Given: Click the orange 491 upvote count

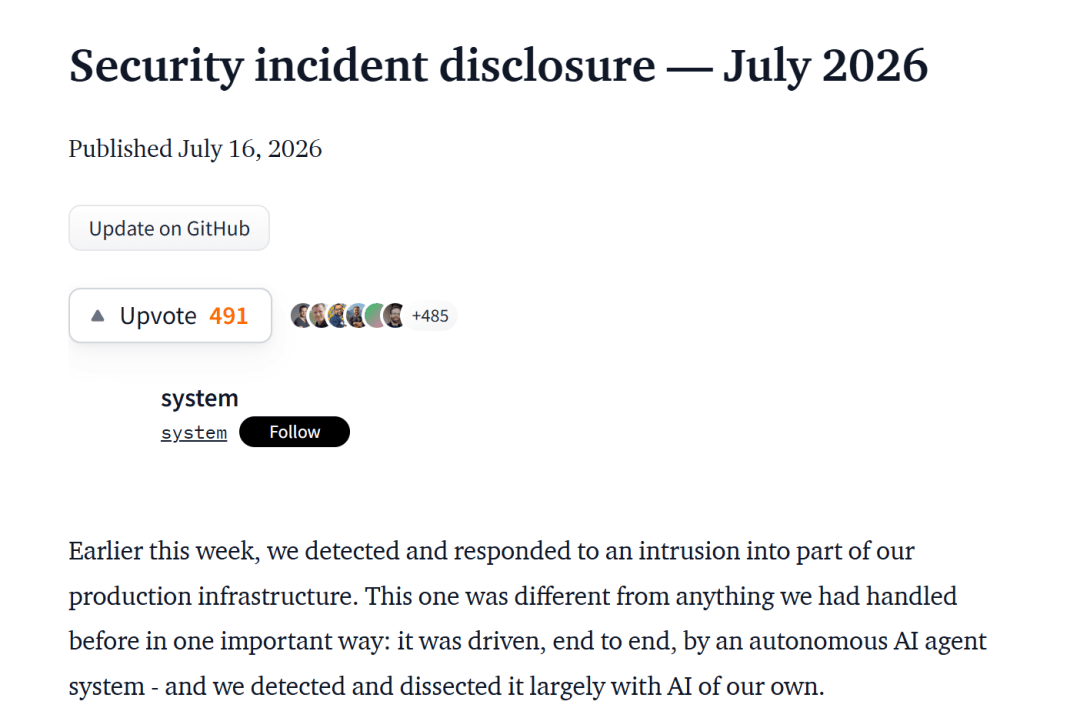Looking at the screenshot, I should pyautogui.click(x=228, y=315).
